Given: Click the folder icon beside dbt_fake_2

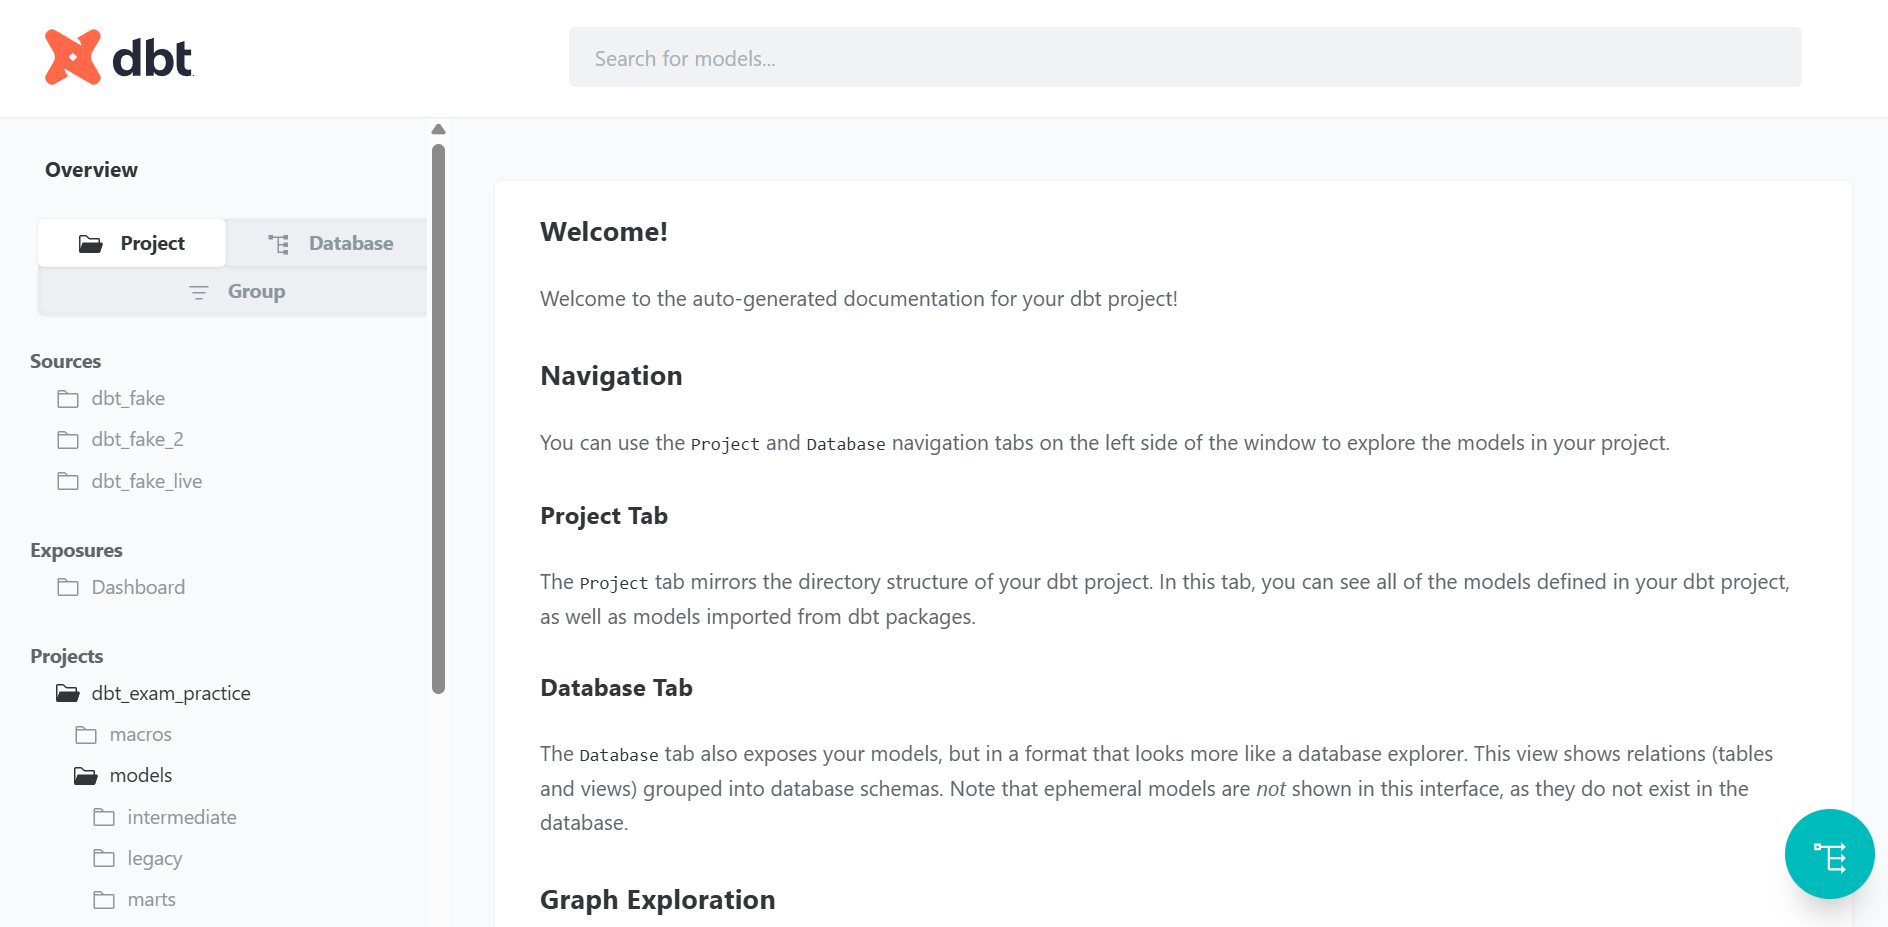Looking at the screenshot, I should point(68,440).
